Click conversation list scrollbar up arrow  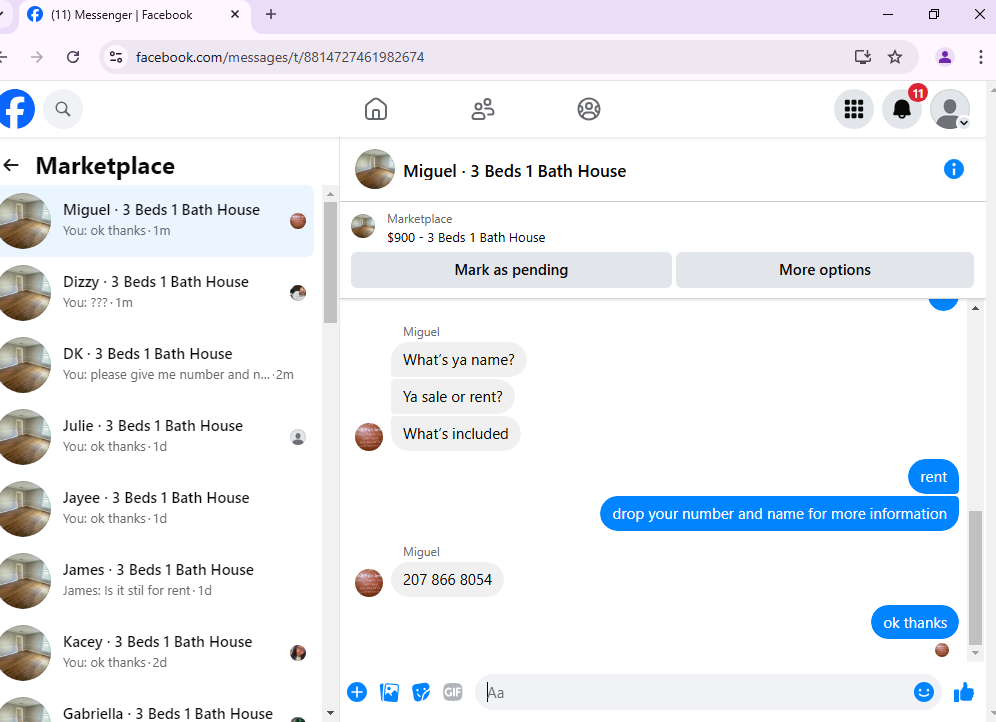pos(330,194)
